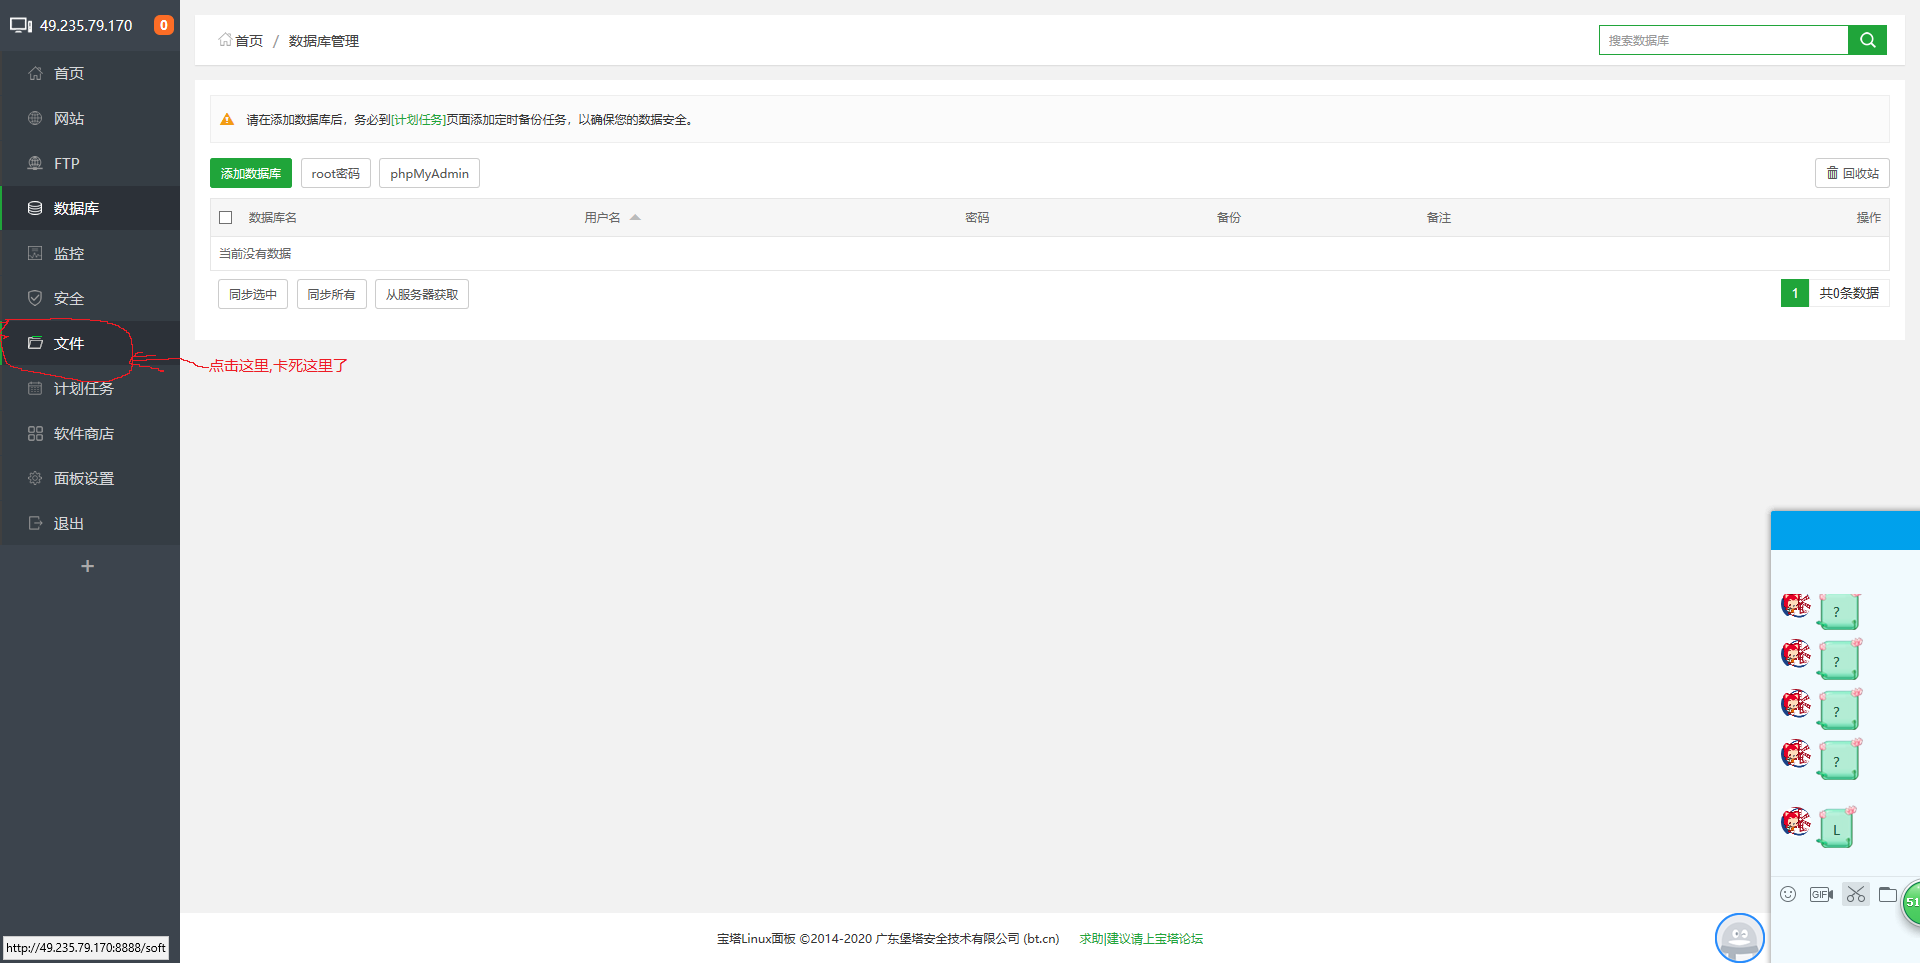
Task: Open the 软件商店 grid icon
Action: point(35,433)
